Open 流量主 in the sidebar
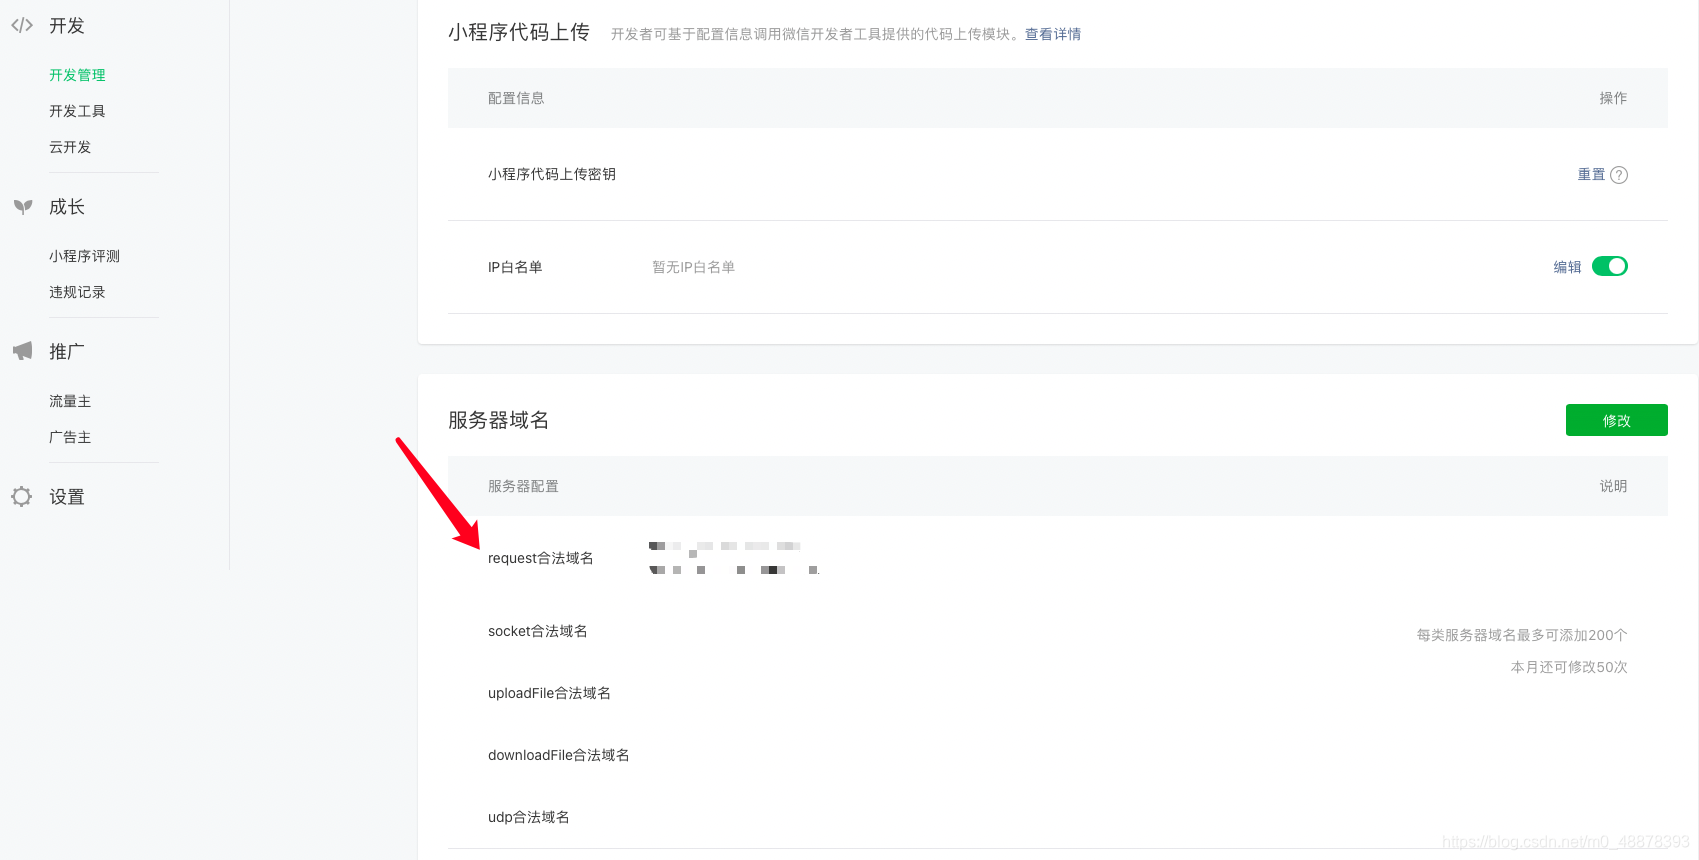1699x860 pixels. click(70, 401)
